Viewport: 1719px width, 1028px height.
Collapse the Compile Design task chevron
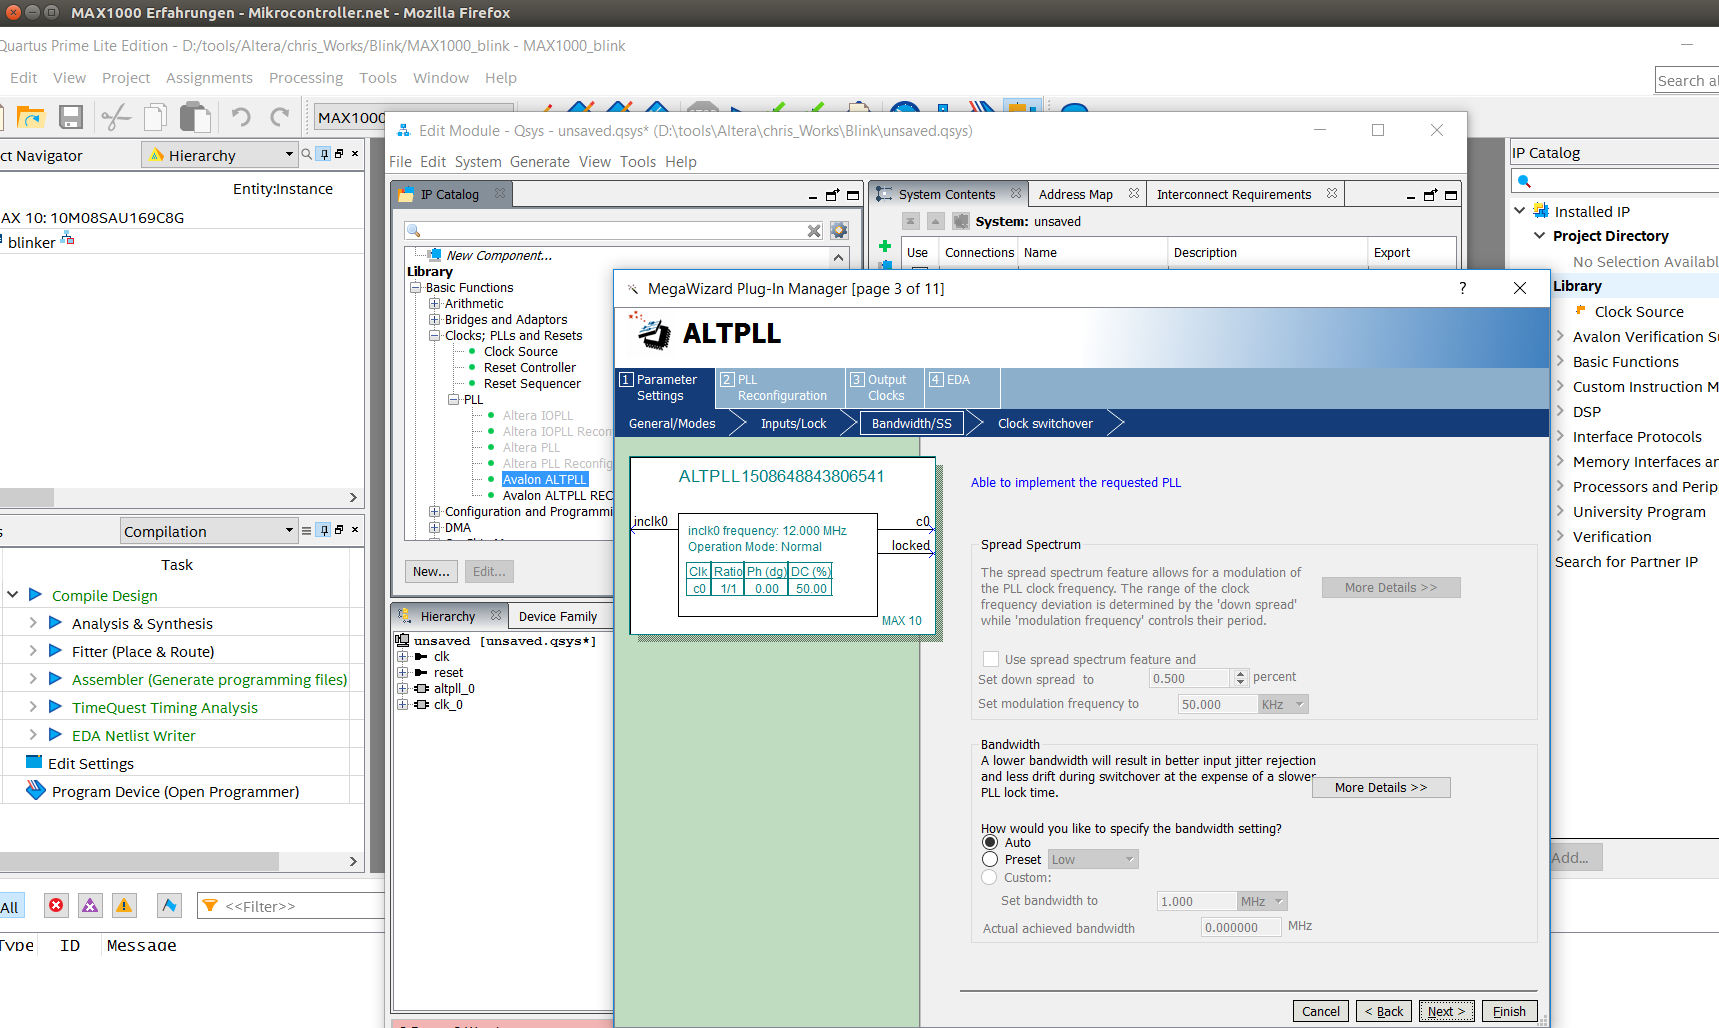point(12,594)
